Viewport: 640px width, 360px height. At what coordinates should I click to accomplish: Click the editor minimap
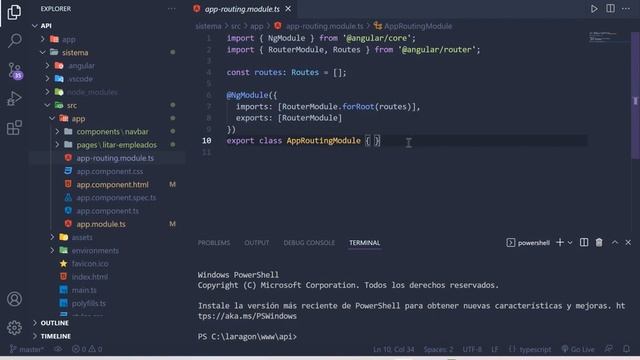[608, 37]
